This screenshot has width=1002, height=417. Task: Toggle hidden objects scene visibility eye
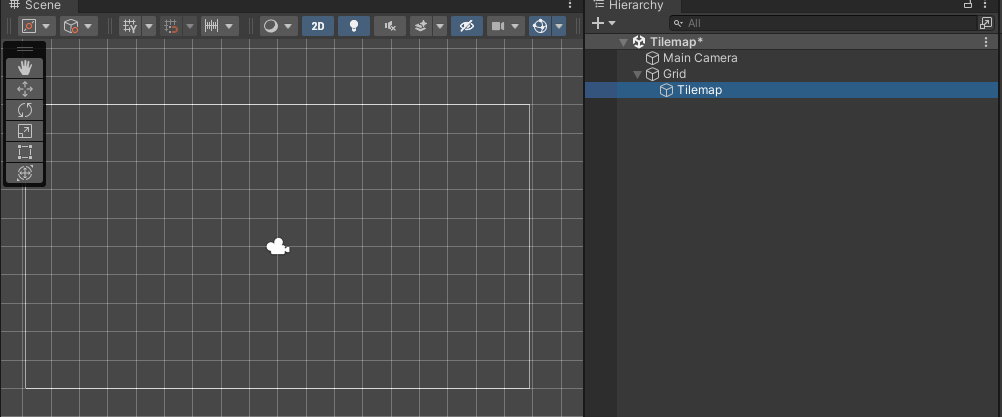click(x=466, y=26)
